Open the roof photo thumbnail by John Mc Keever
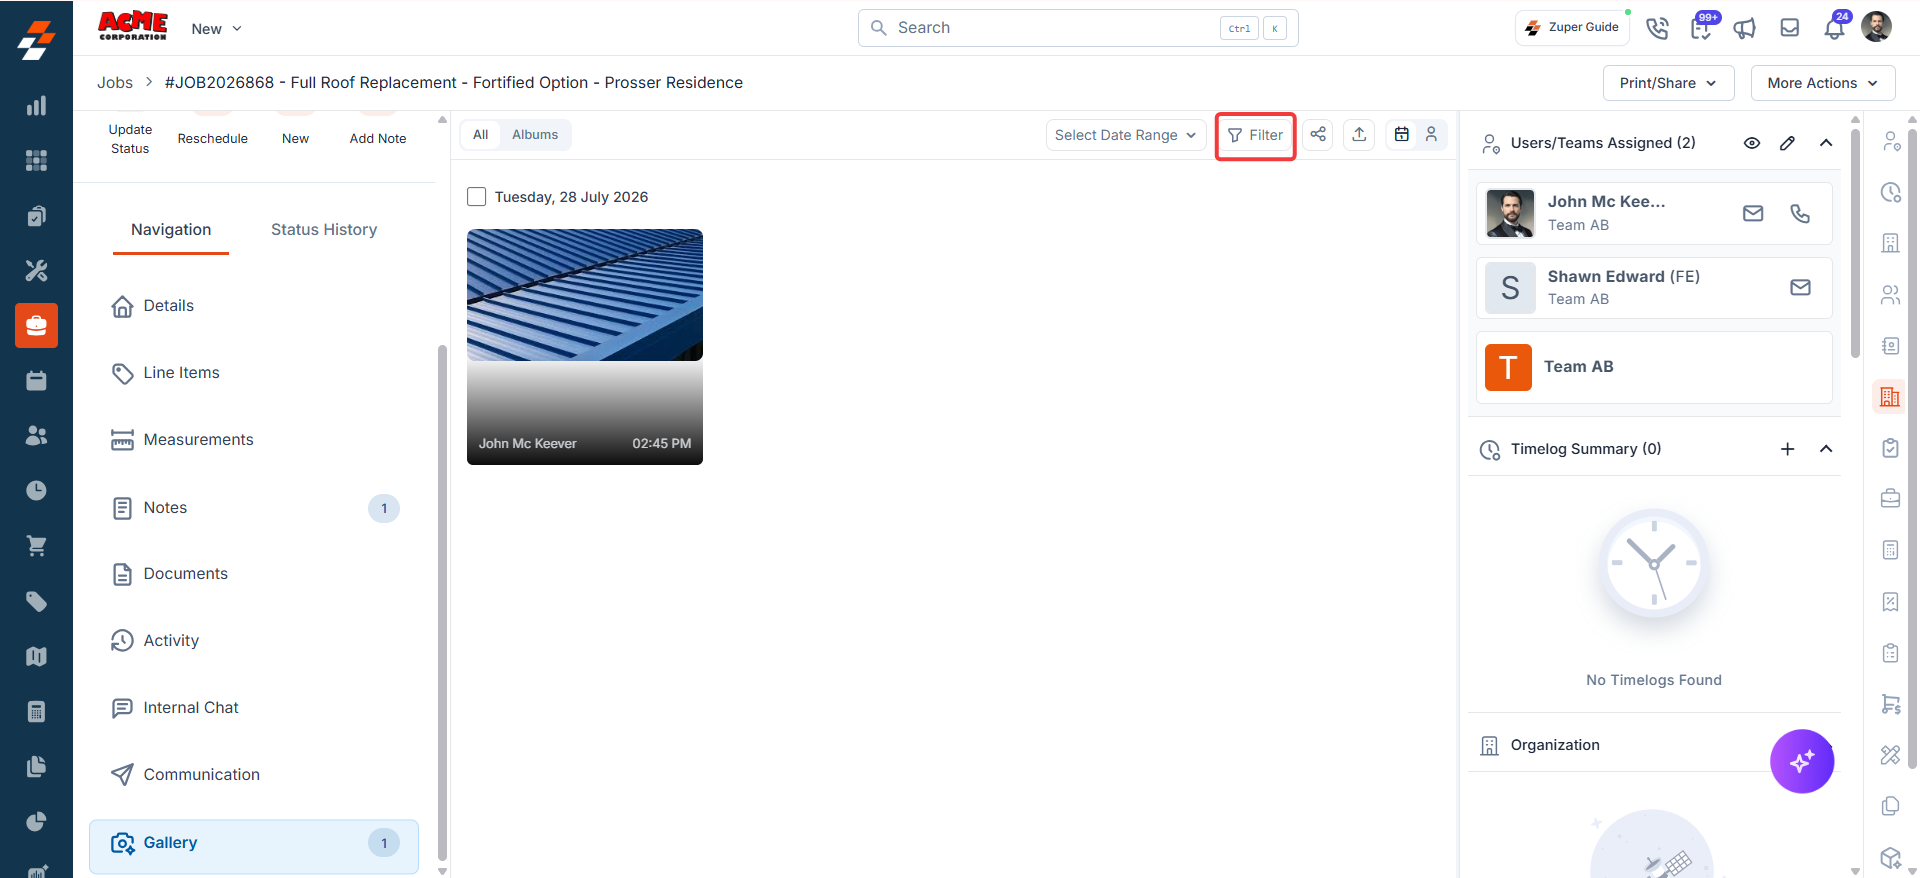Screen dimensions: 1920x878 click(585, 347)
